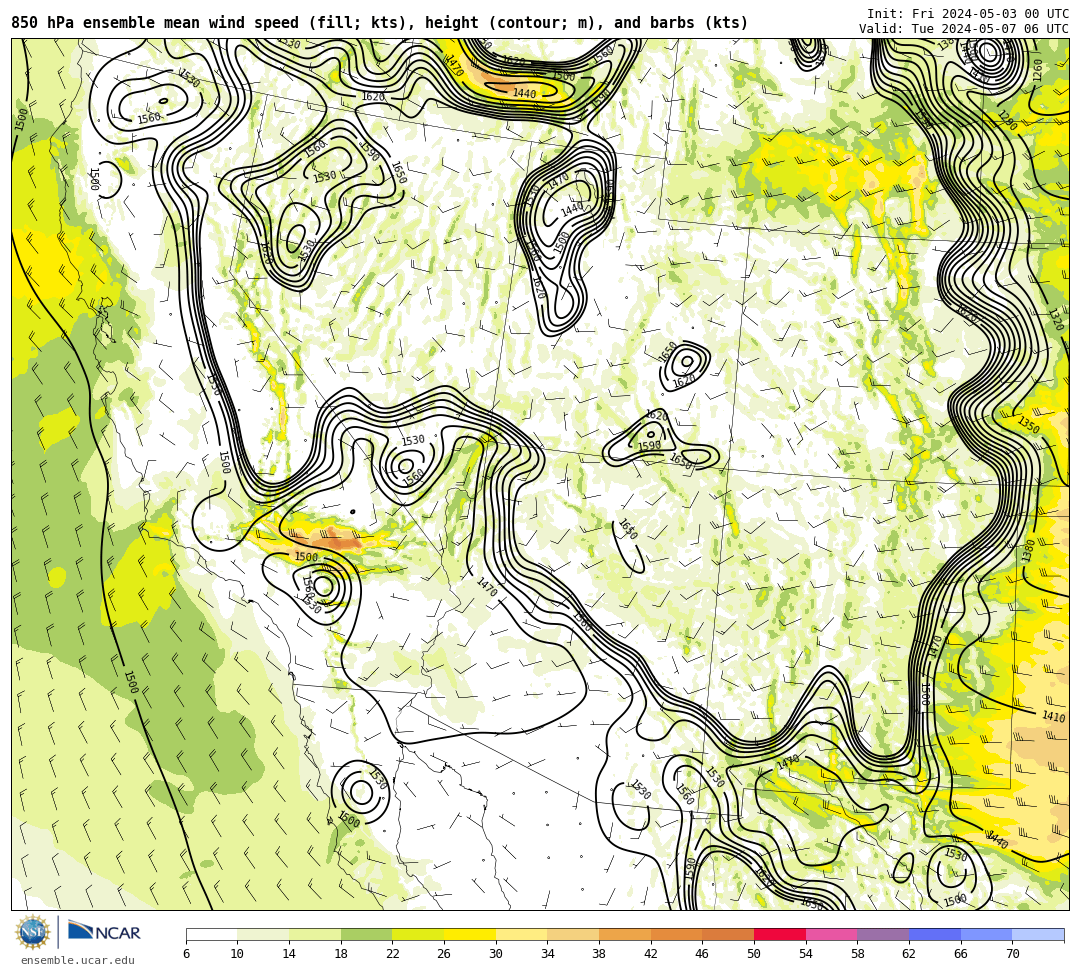Screen dimensions: 1080x973
Task: Pick the pink 54–58 kts color swatch
Action: (831, 935)
